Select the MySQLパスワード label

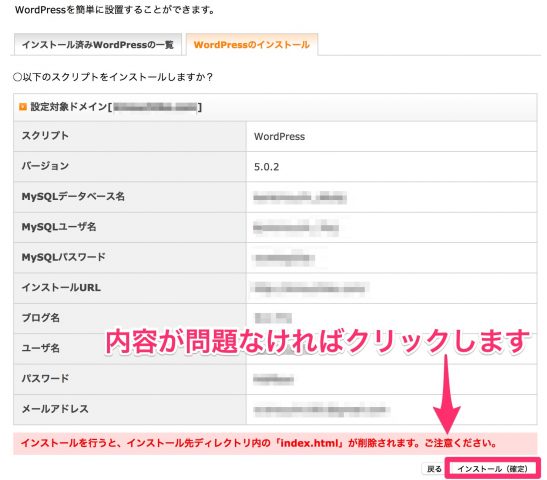(63, 257)
